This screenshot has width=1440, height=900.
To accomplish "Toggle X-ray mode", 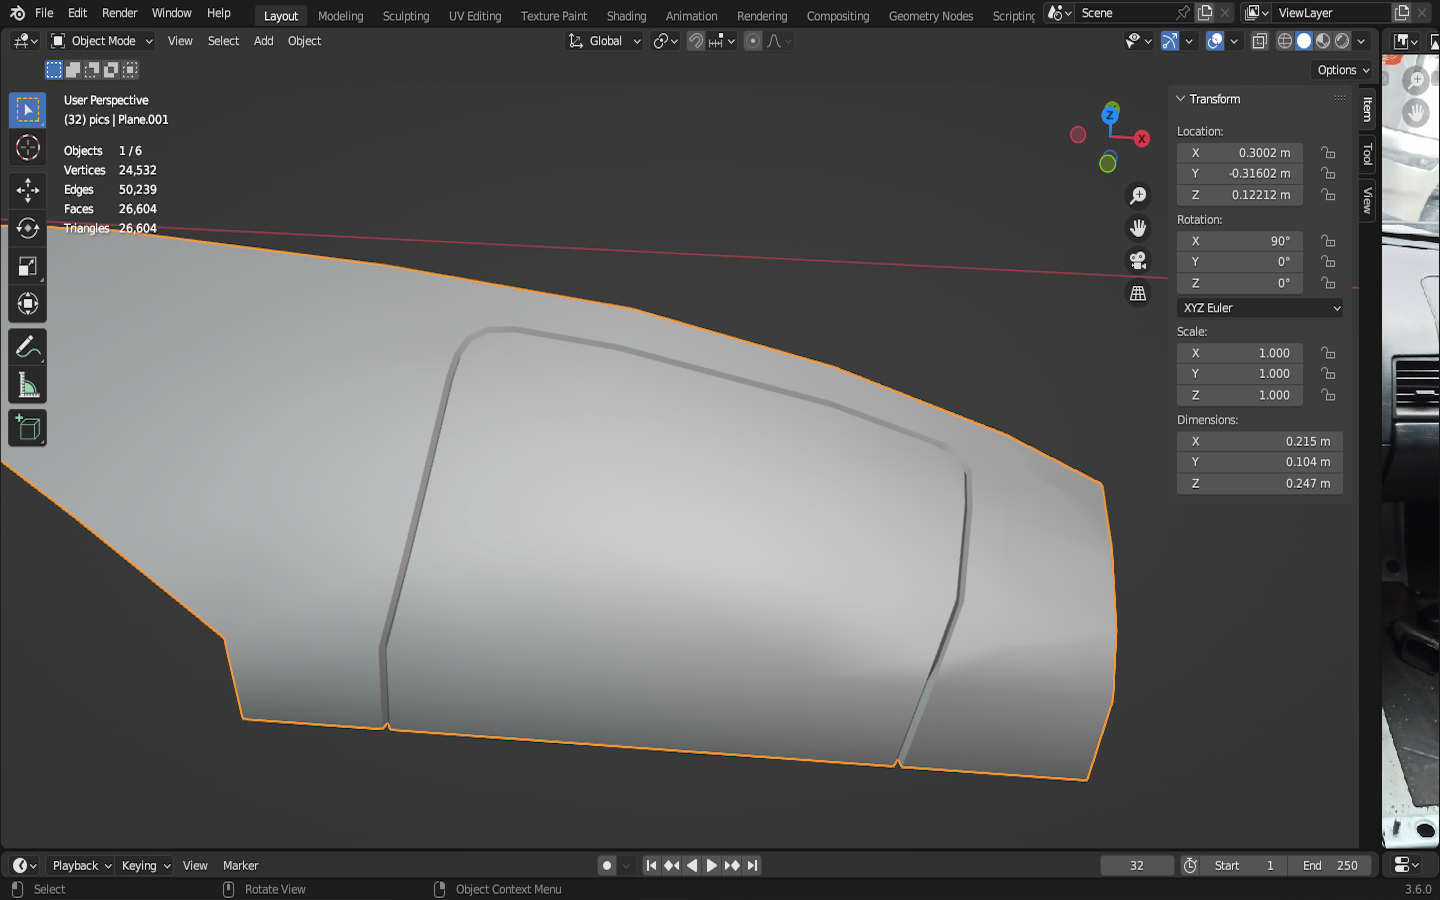I will point(1260,41).
